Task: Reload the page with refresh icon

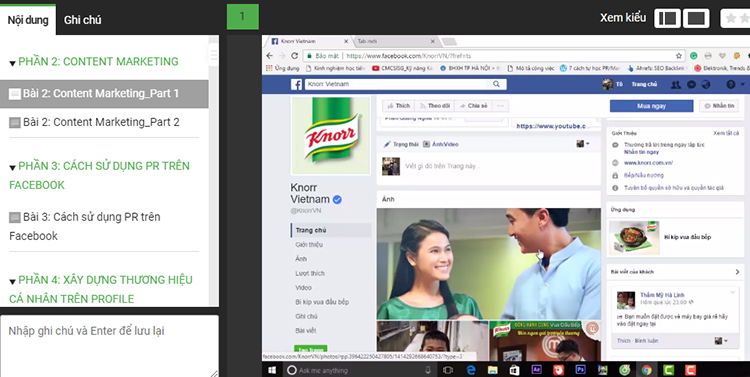Action: (x=295, y=56)
